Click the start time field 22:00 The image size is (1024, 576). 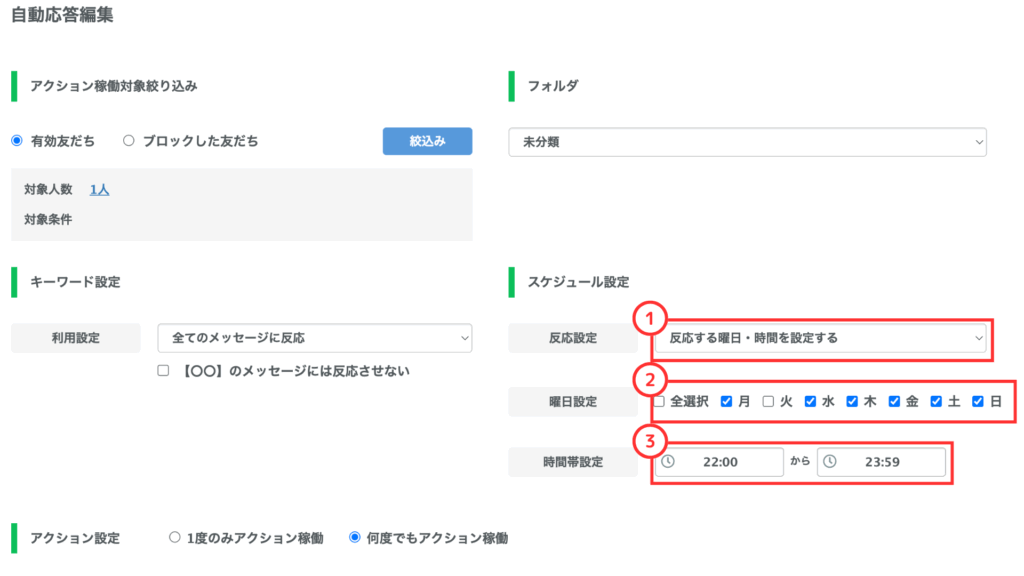point(719,462)
